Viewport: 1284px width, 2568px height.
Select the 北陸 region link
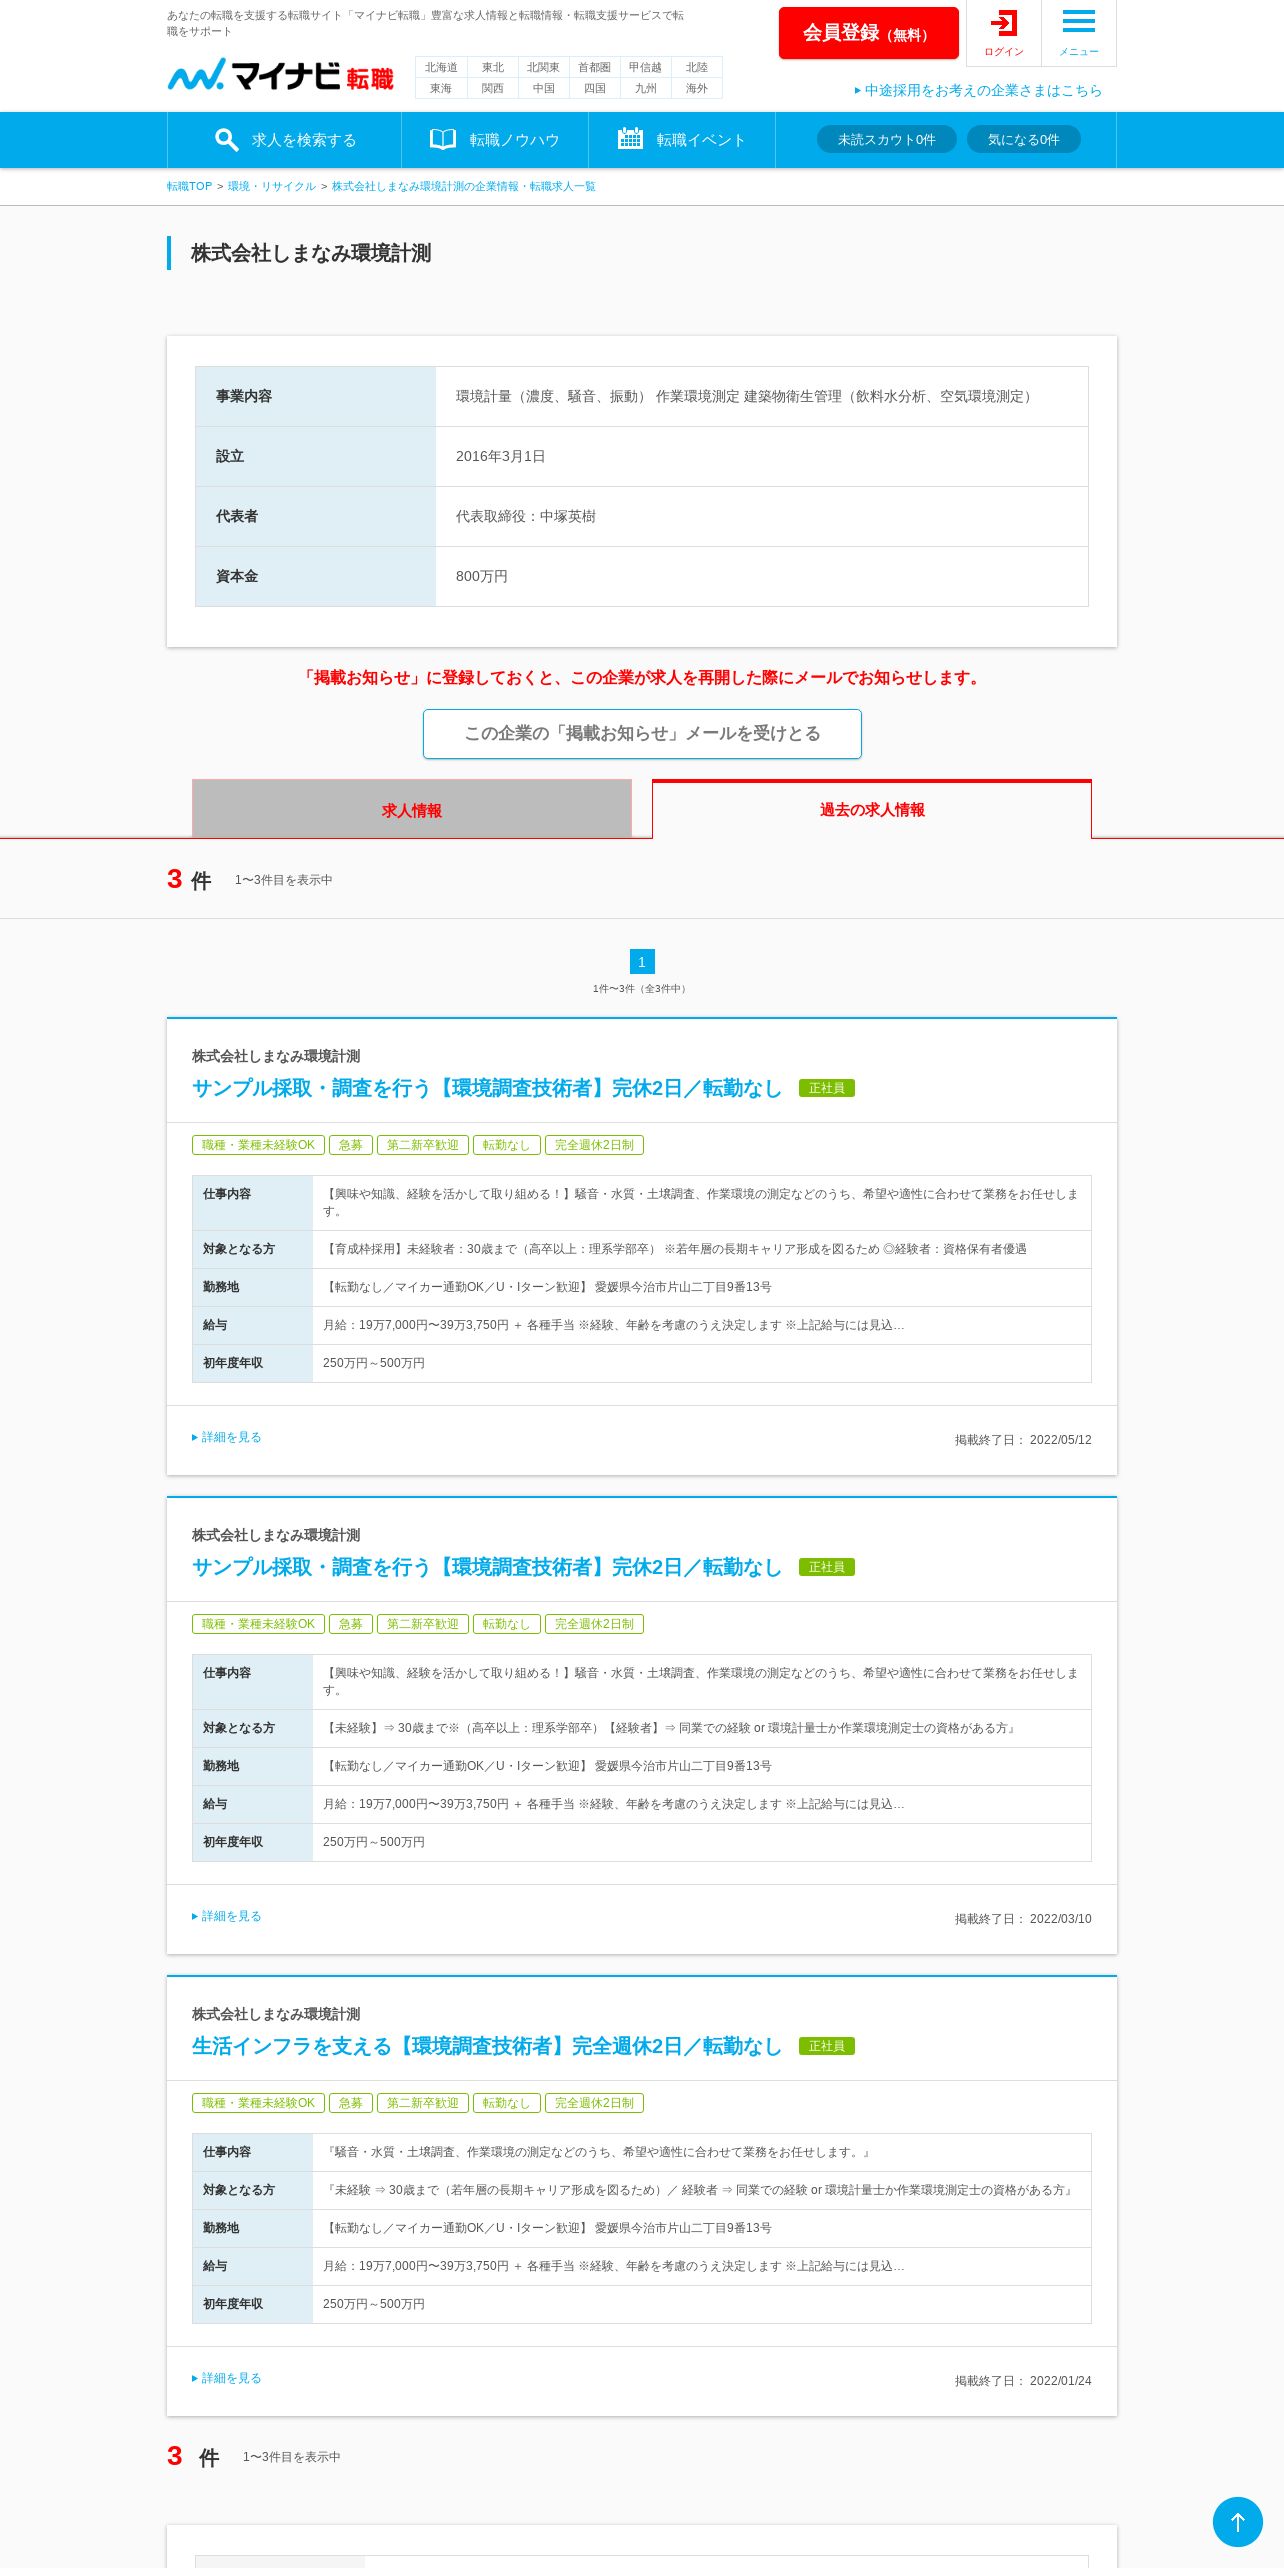click(697, 67)
